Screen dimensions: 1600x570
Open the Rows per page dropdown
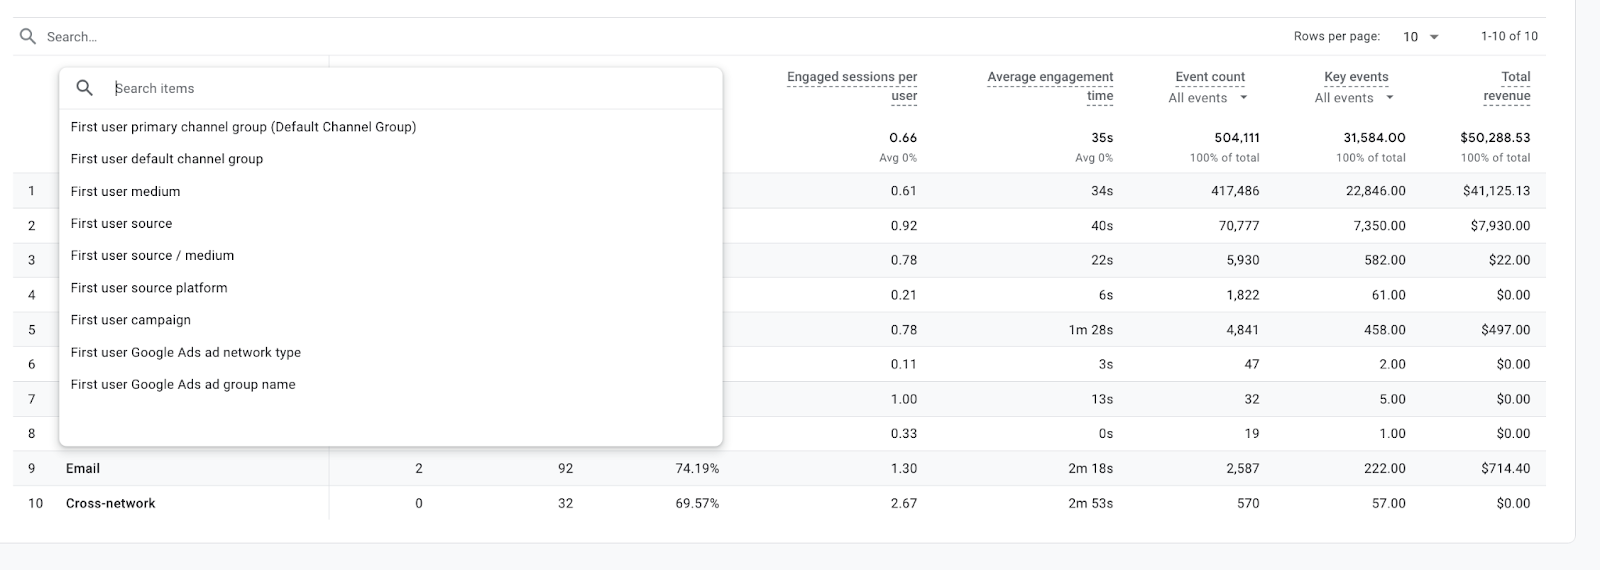(x=1420, y=37)
